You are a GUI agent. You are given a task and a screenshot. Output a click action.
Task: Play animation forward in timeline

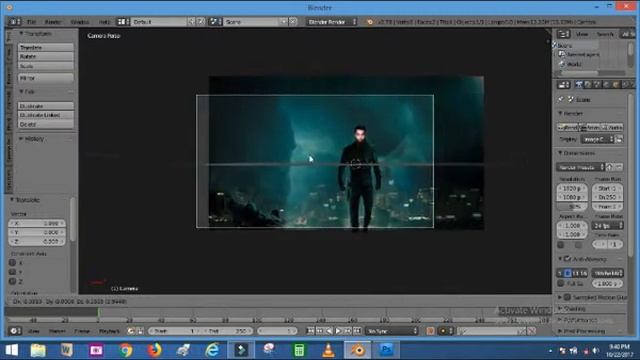click(338, 331)
